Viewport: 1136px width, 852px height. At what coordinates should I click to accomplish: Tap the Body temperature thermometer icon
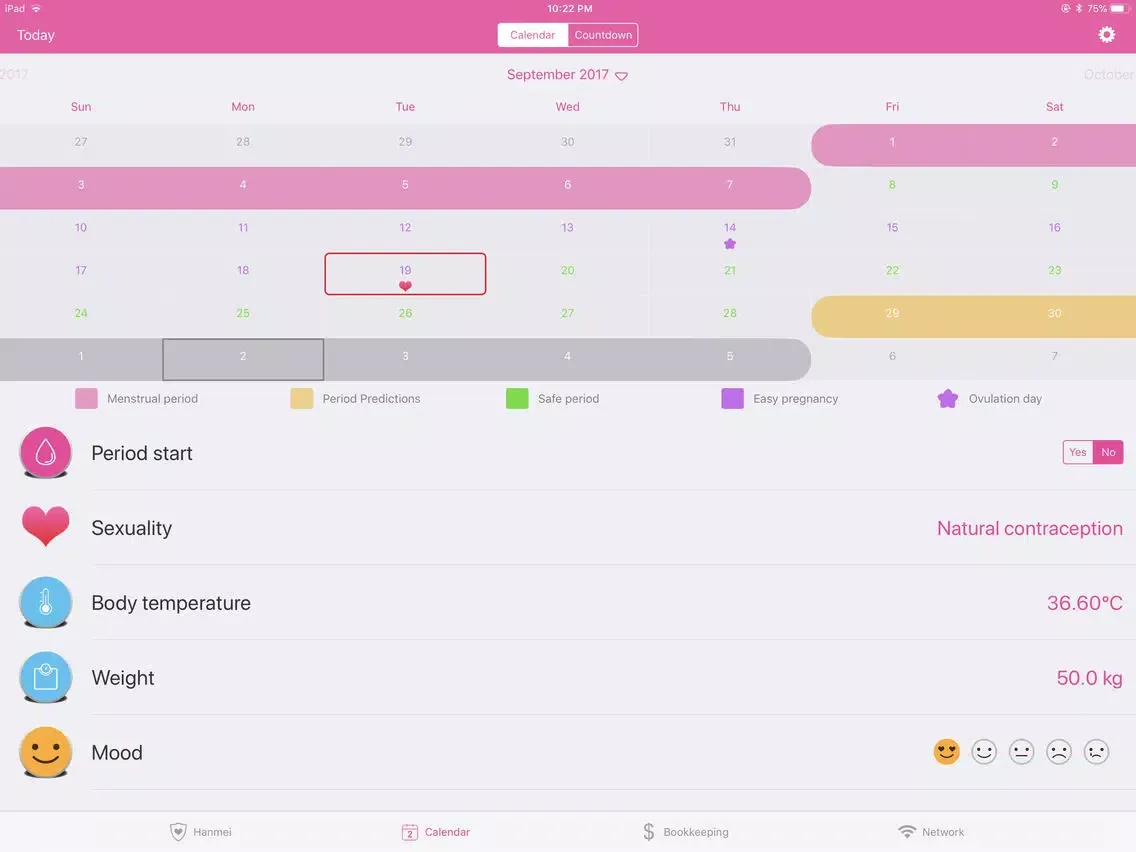pos(46,602)
